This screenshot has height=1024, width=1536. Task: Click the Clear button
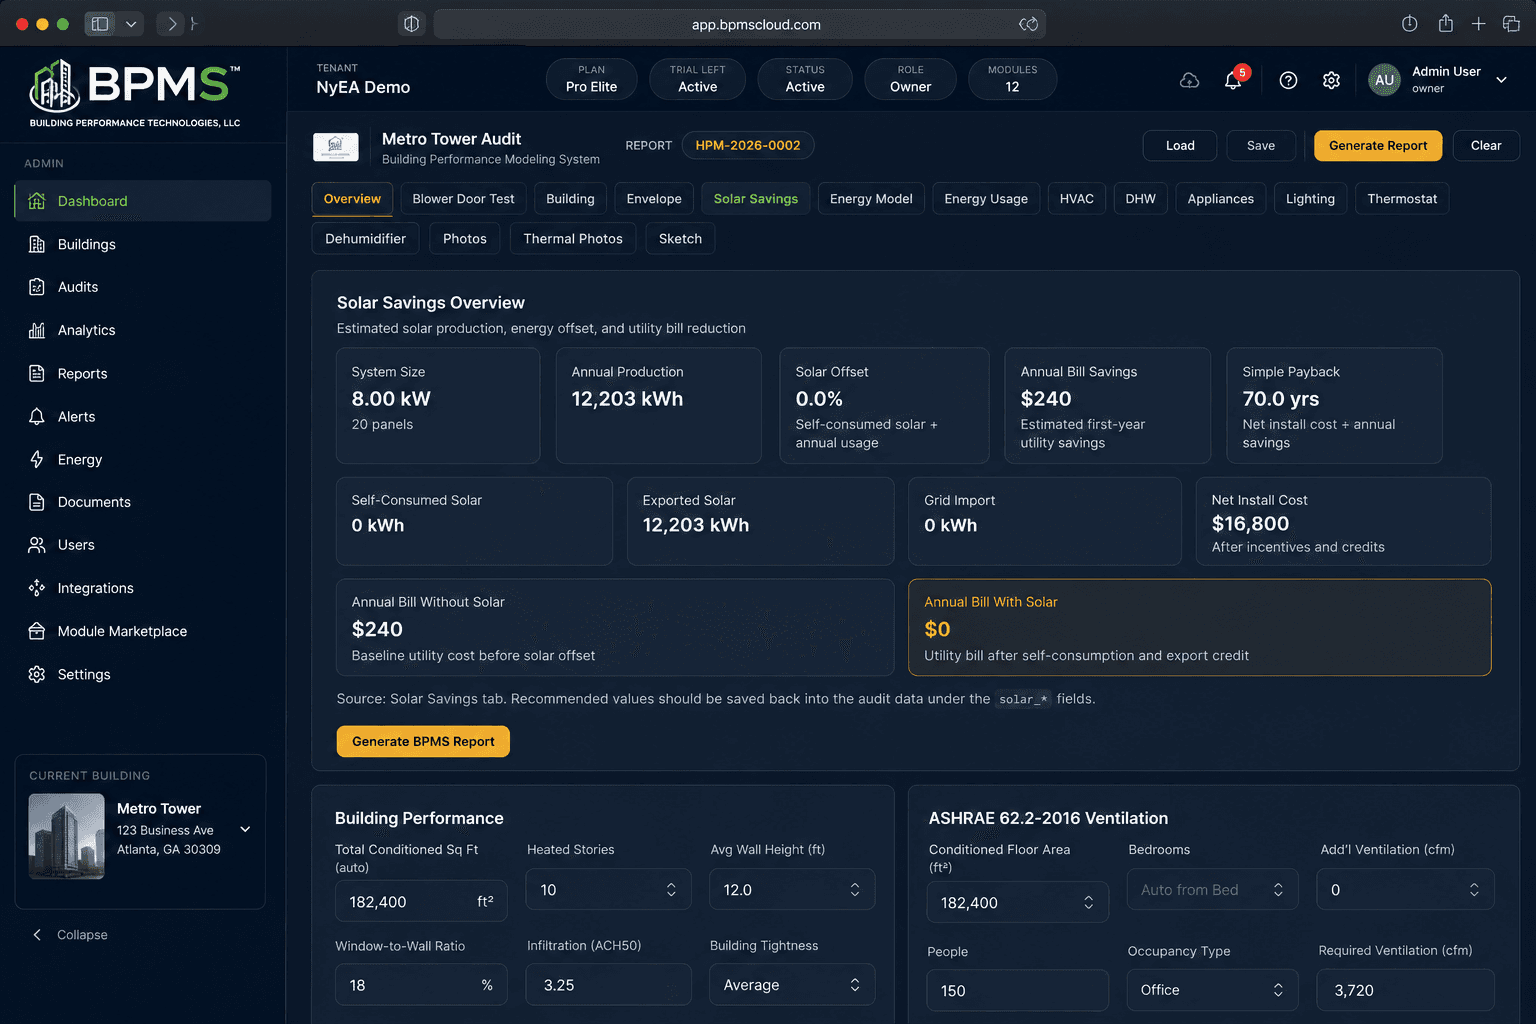pos(1486,146)
